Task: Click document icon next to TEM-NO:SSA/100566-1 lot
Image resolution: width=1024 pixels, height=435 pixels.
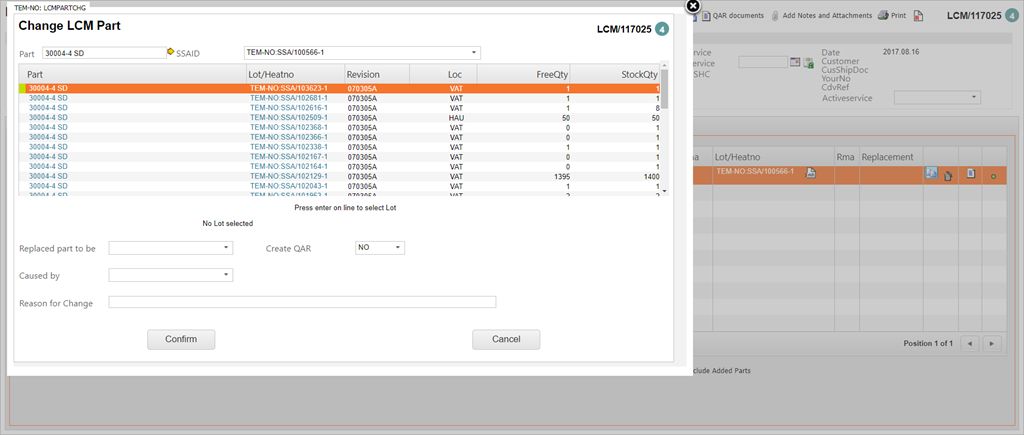Action: pos(811,173)
